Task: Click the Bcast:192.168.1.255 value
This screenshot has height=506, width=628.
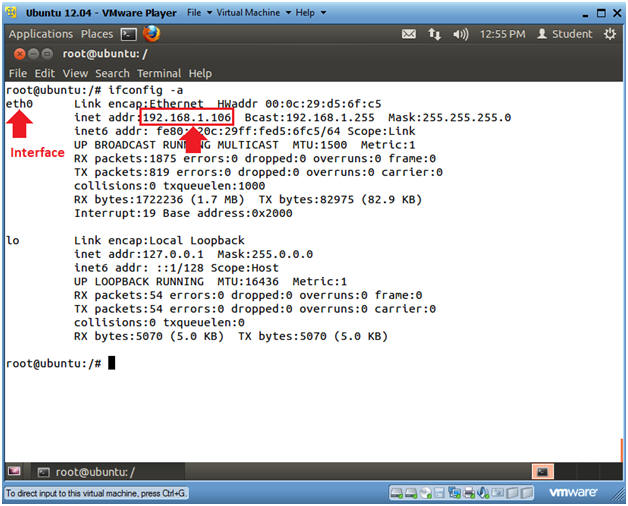Action: 310,117
